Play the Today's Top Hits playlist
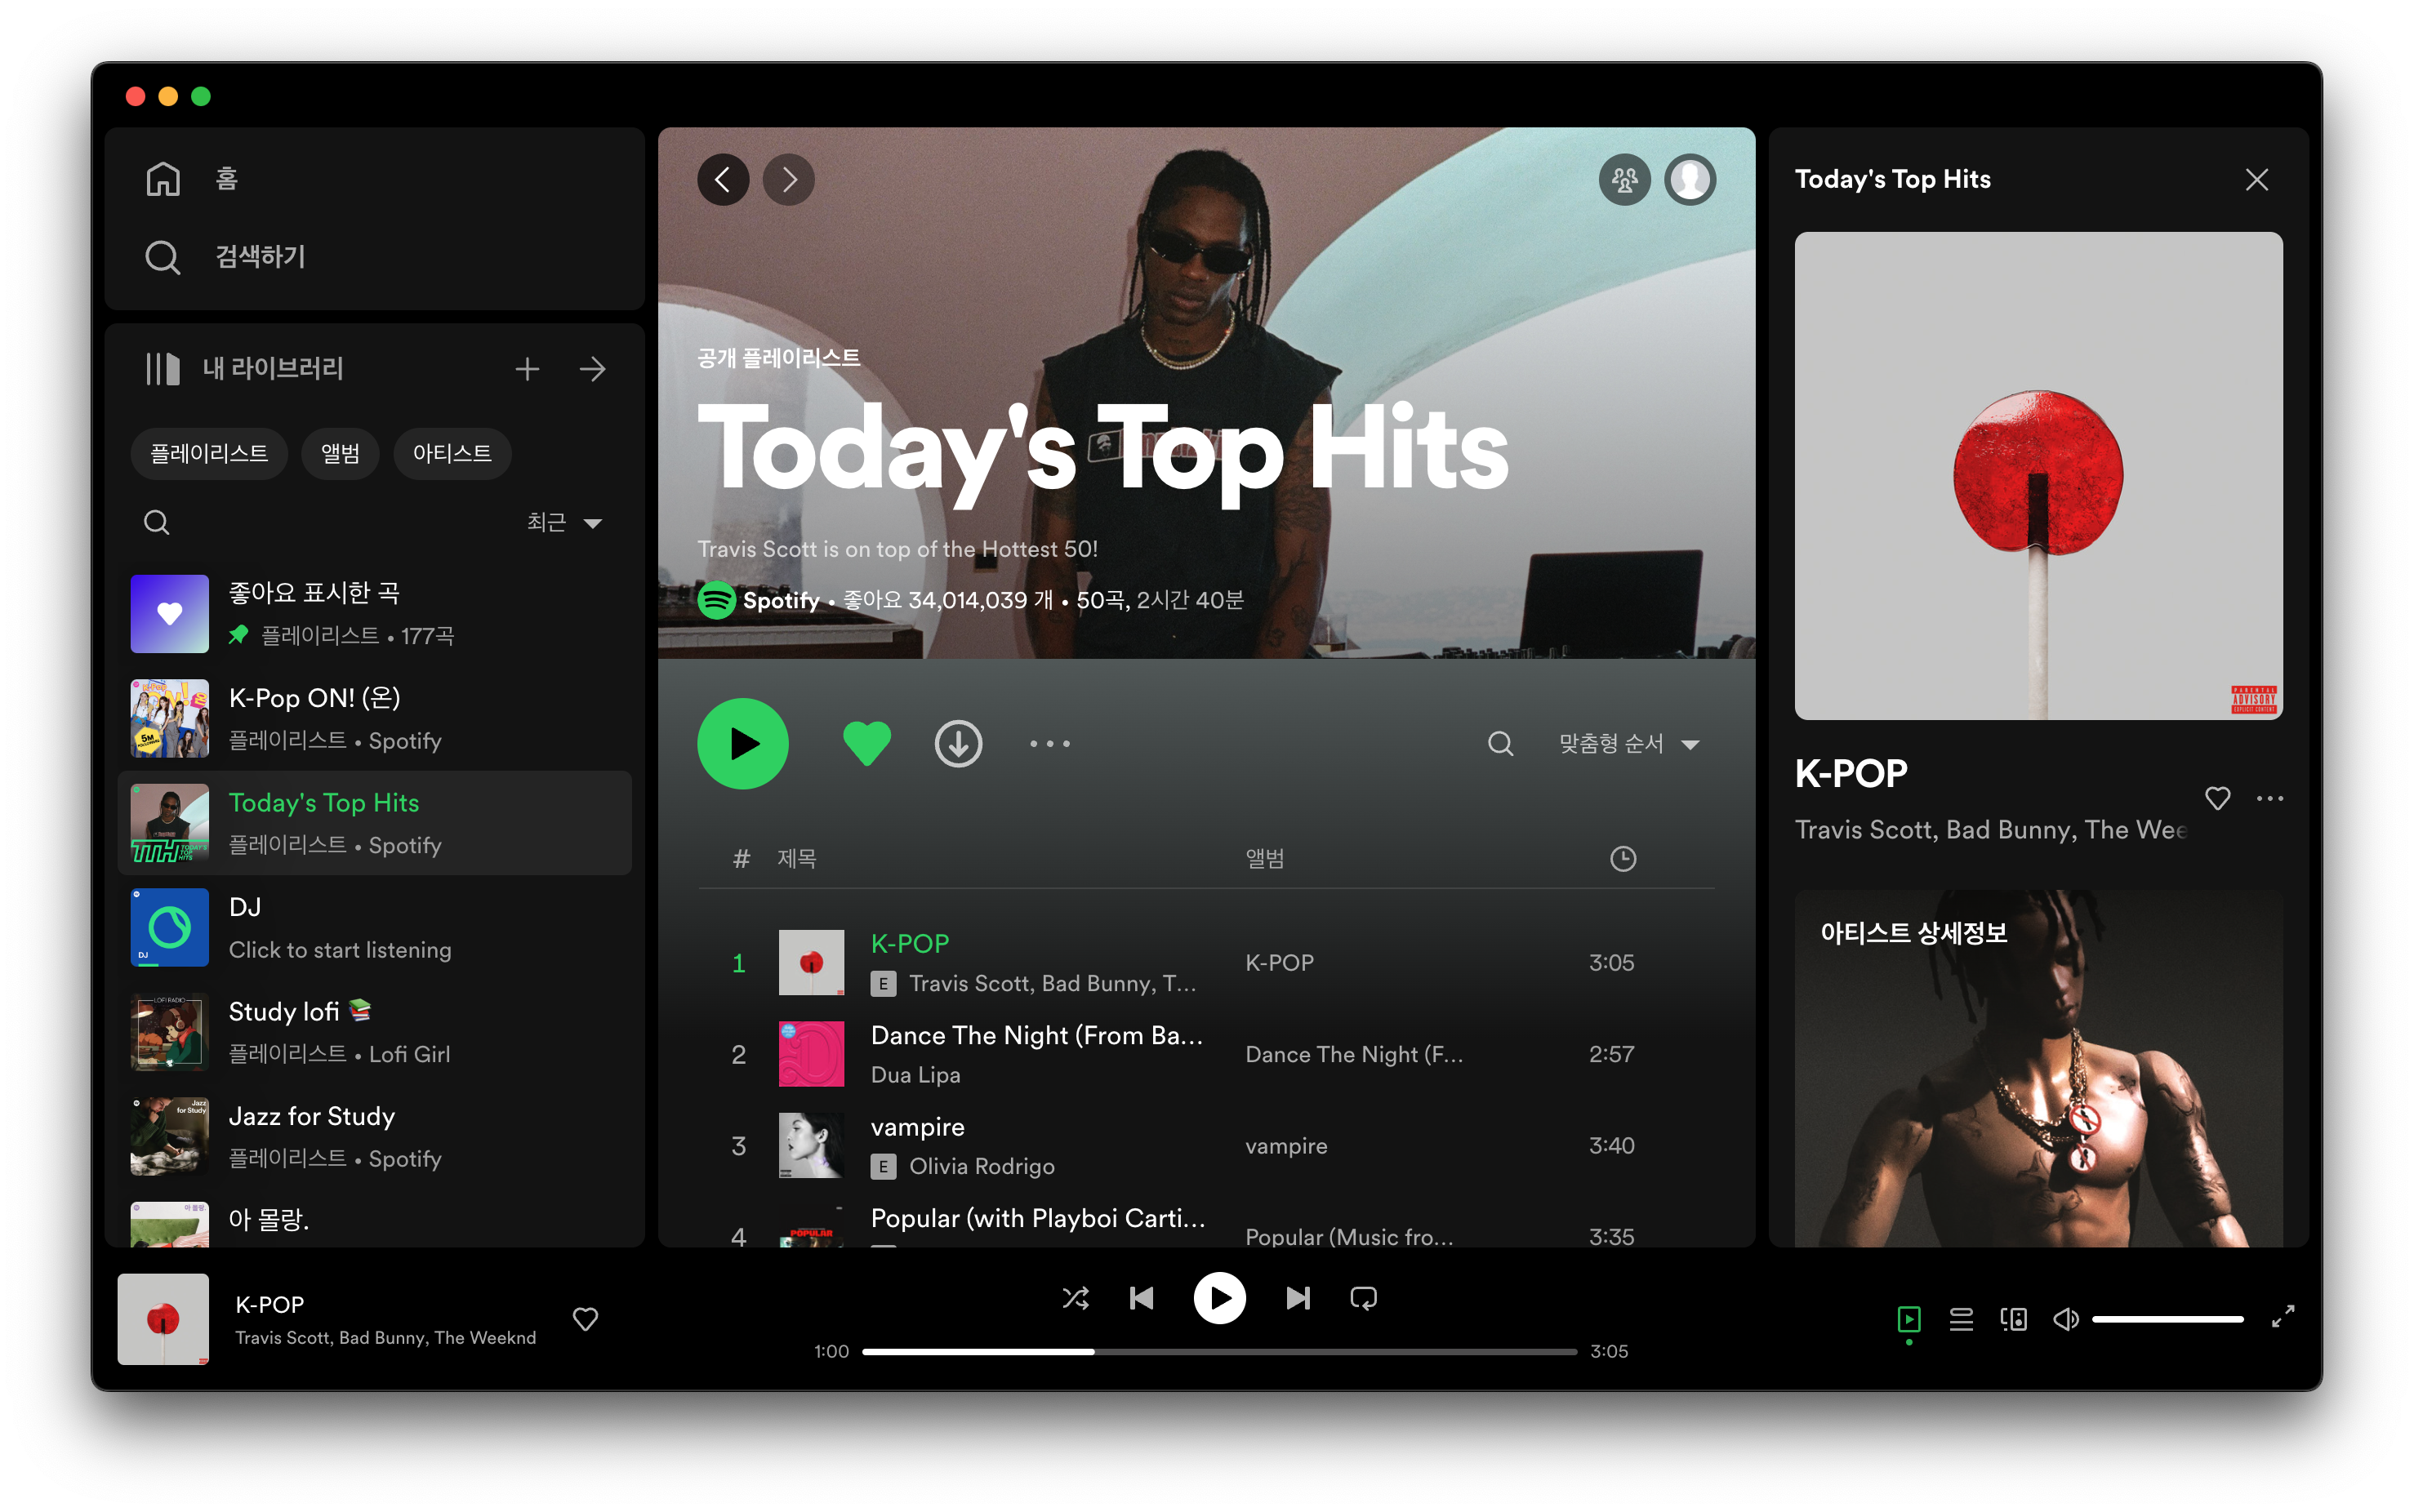 [x=743, y=744]
